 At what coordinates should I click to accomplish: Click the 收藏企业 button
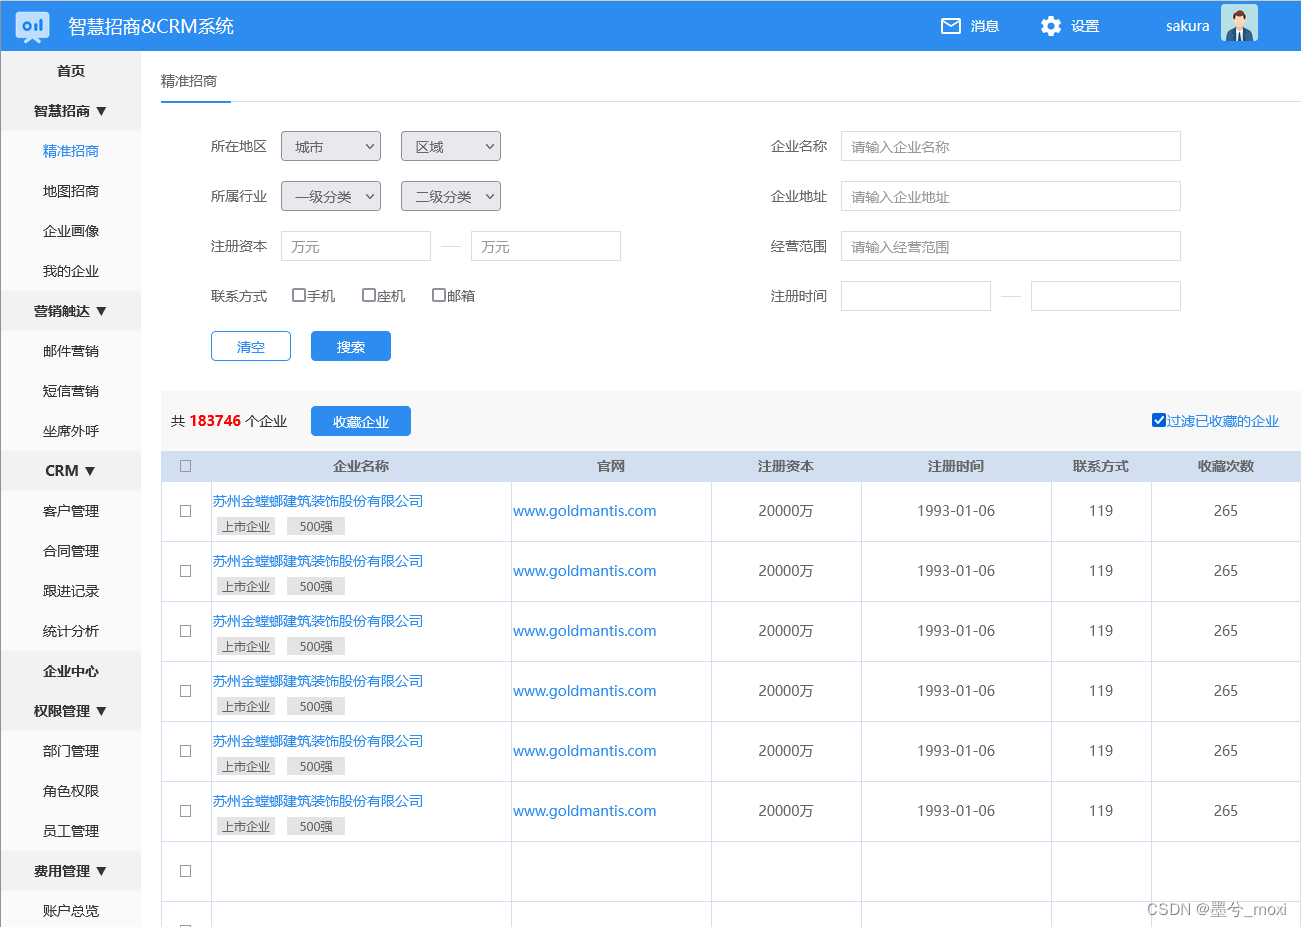click(361, 421)
